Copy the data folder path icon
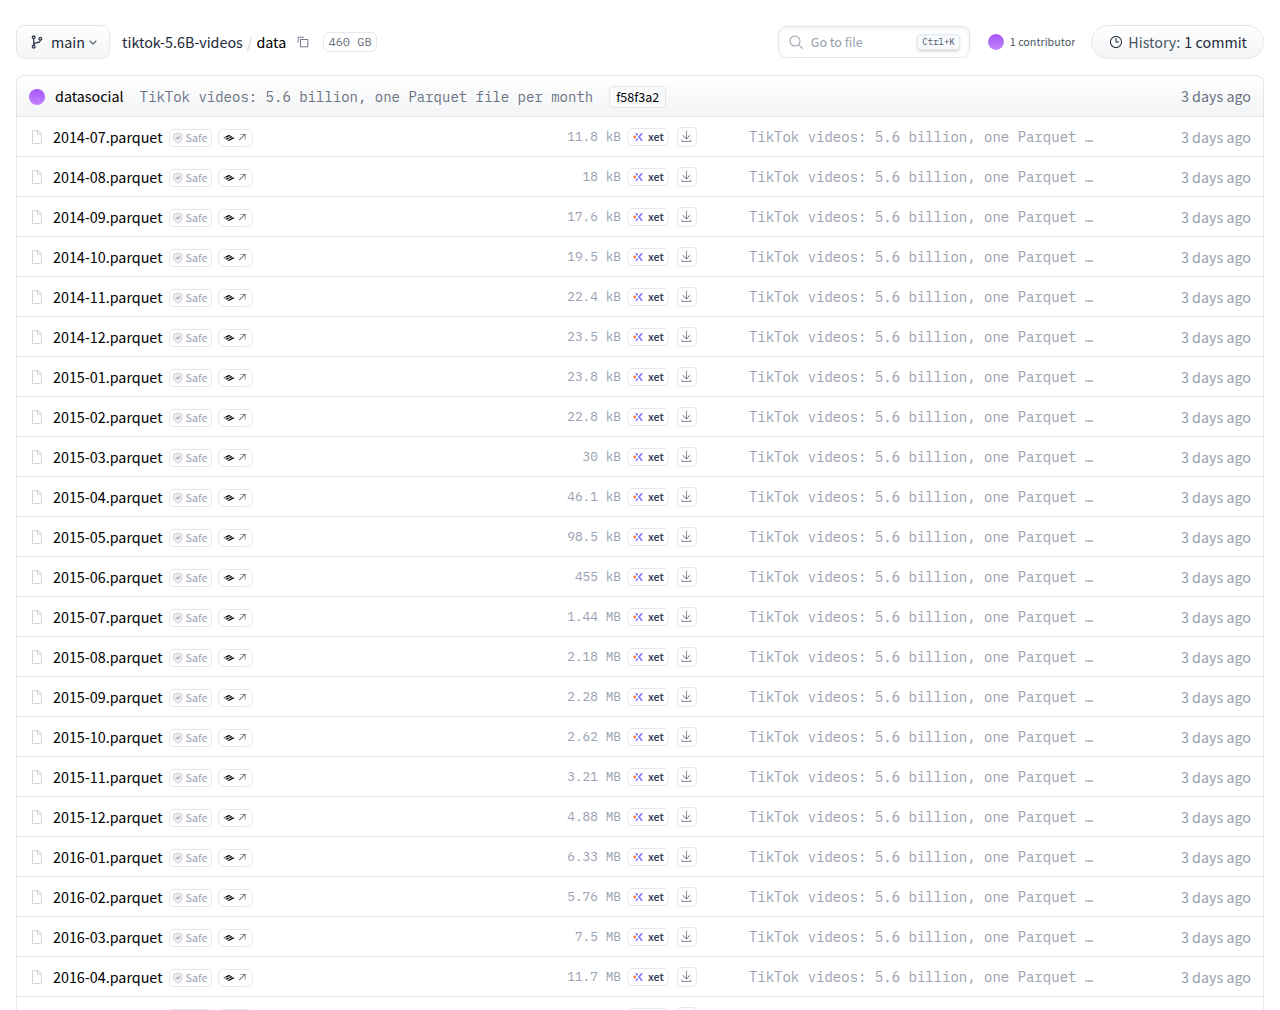1280x1010 pixels. click(x=303, y=42)
